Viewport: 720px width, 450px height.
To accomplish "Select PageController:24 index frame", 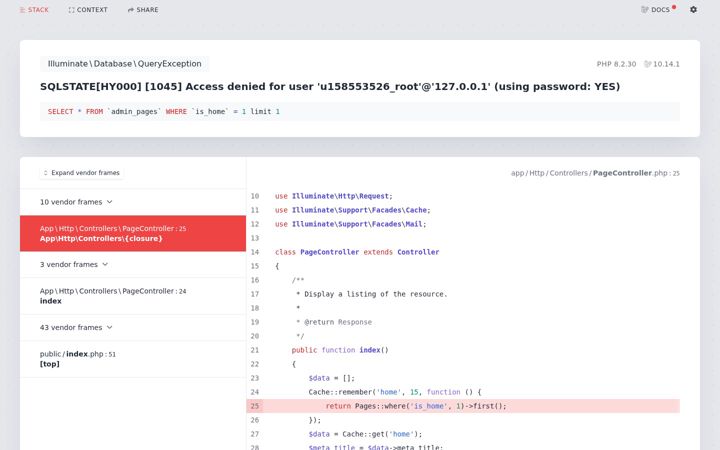I will pyautogui.click(x=133, y=296).
